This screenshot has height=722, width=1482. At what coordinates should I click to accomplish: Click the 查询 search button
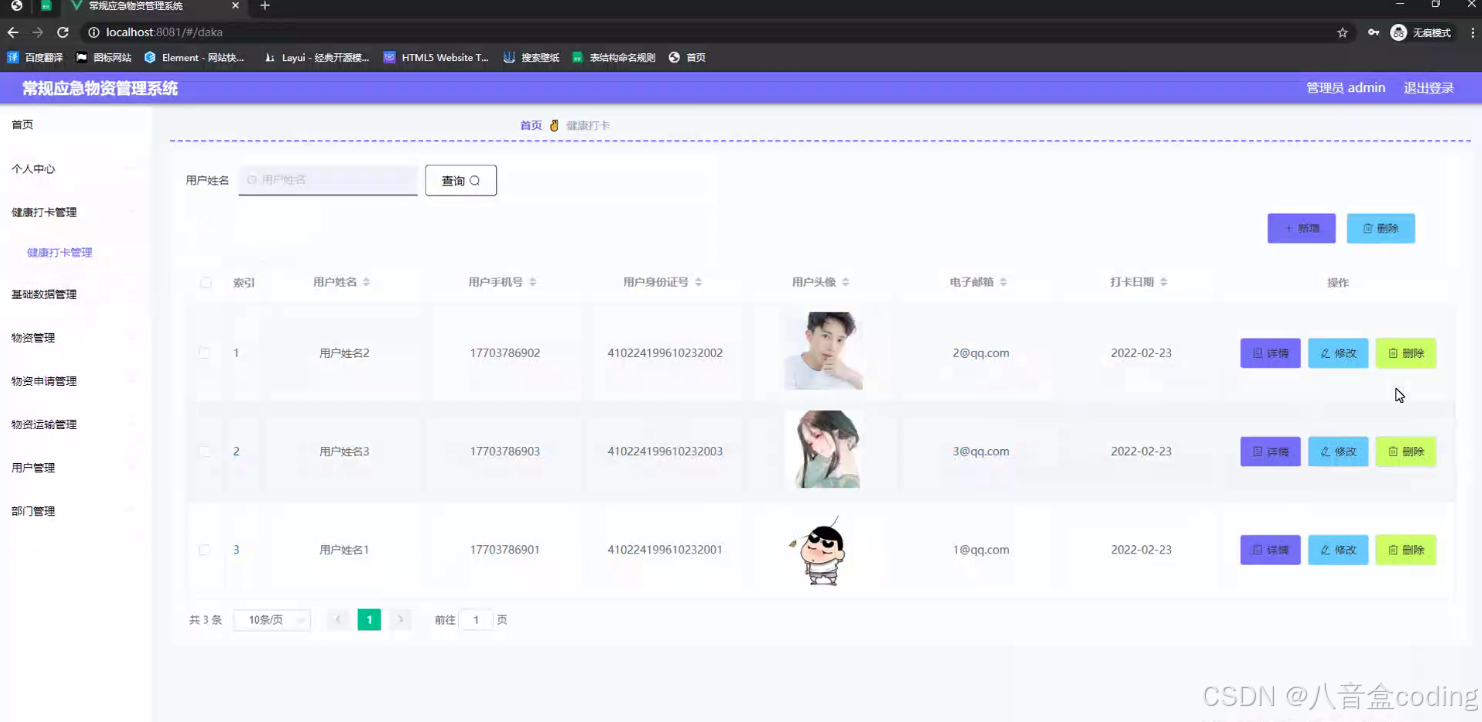pos(461,181)
